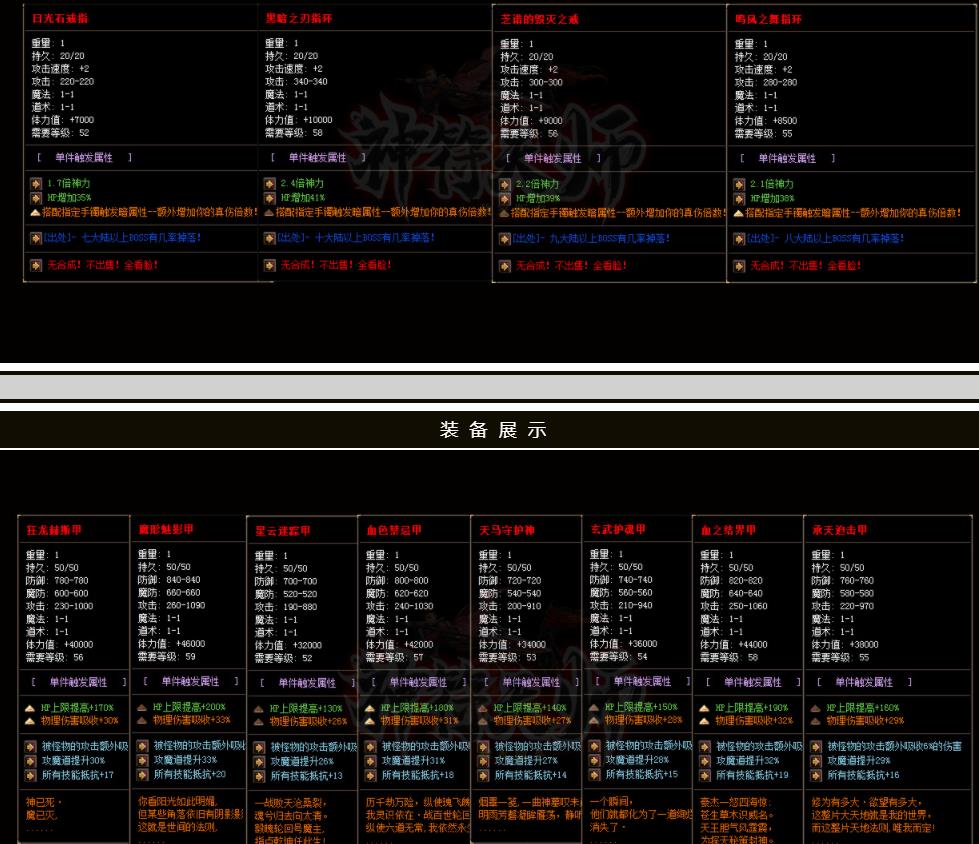The width and height of the screenshot is (979, 844).
Task: Click the 血色禁忌甲 equipment title
Action: (393, 530)
